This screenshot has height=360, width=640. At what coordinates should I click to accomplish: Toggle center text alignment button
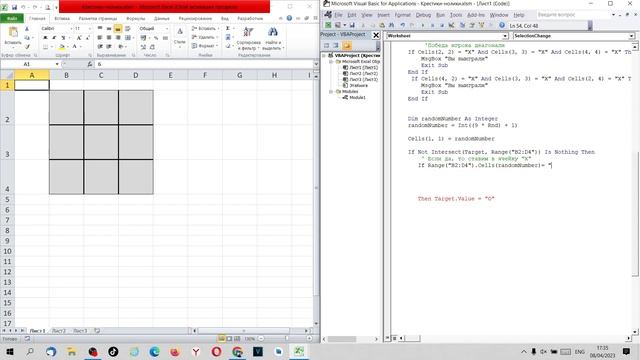[109, 38]
